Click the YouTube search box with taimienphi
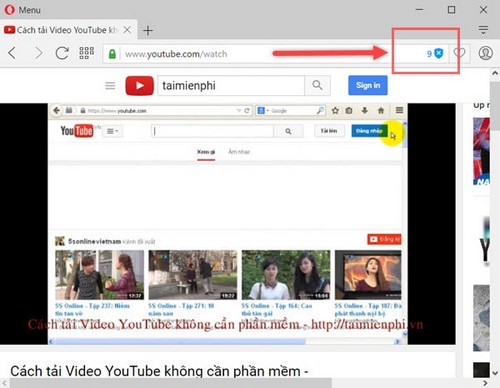Viewport: 500px width, 388px height. tap(231, 86)
